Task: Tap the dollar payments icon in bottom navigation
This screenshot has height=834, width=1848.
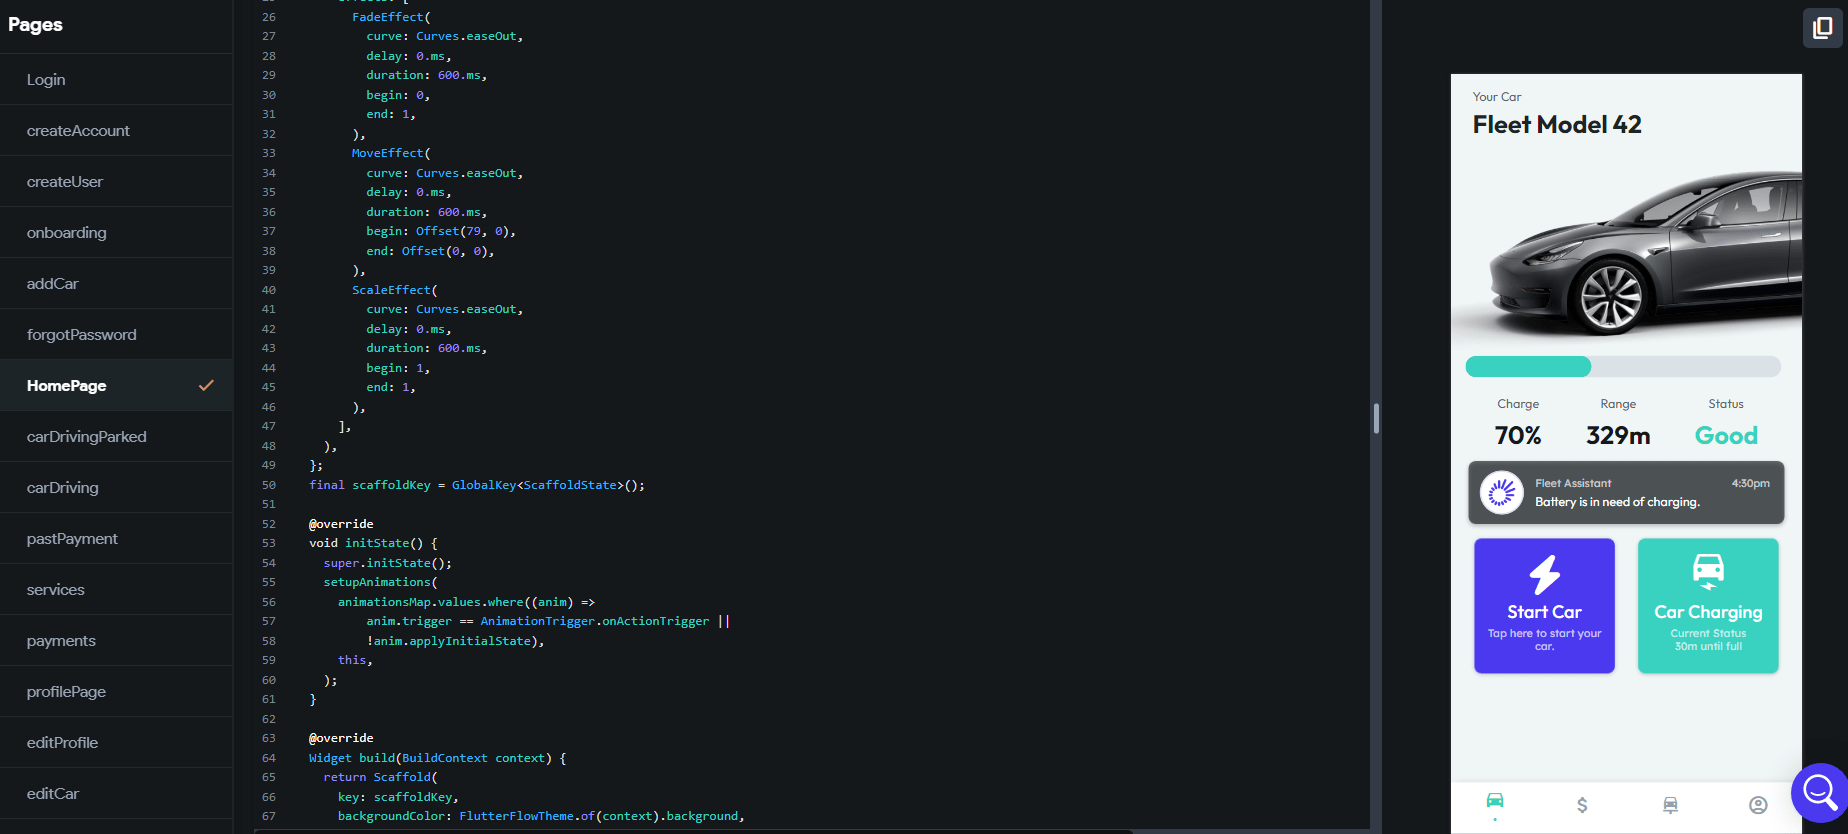Action: pos(1582,805)
